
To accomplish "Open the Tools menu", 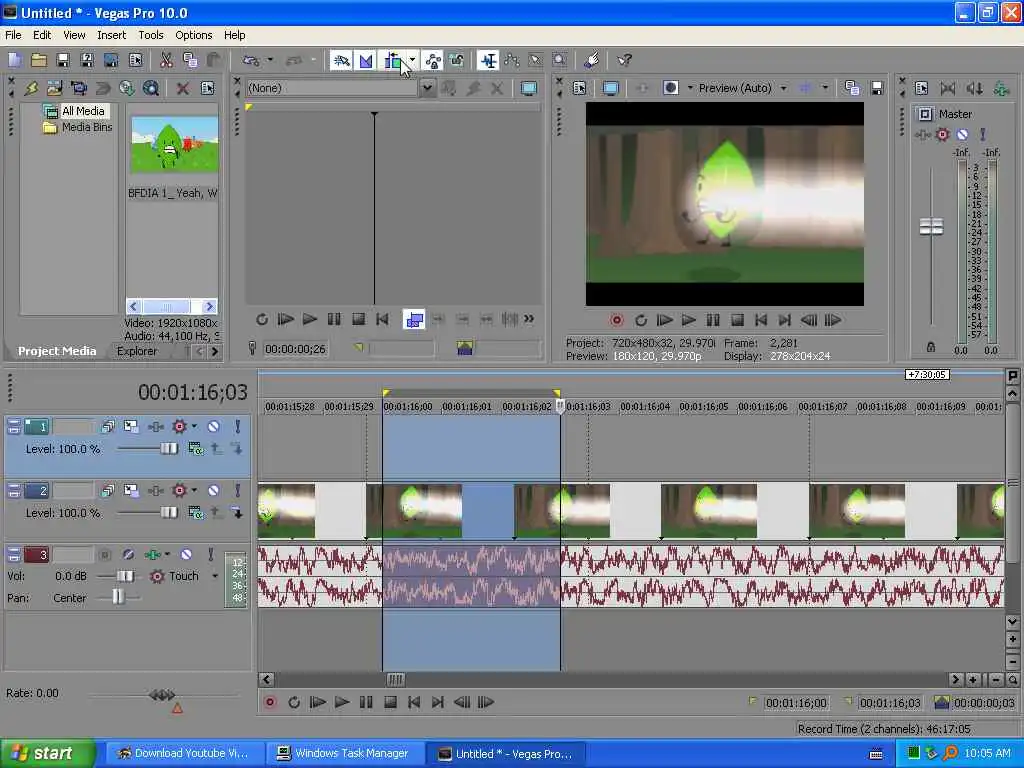I will (x=151, y=35).
